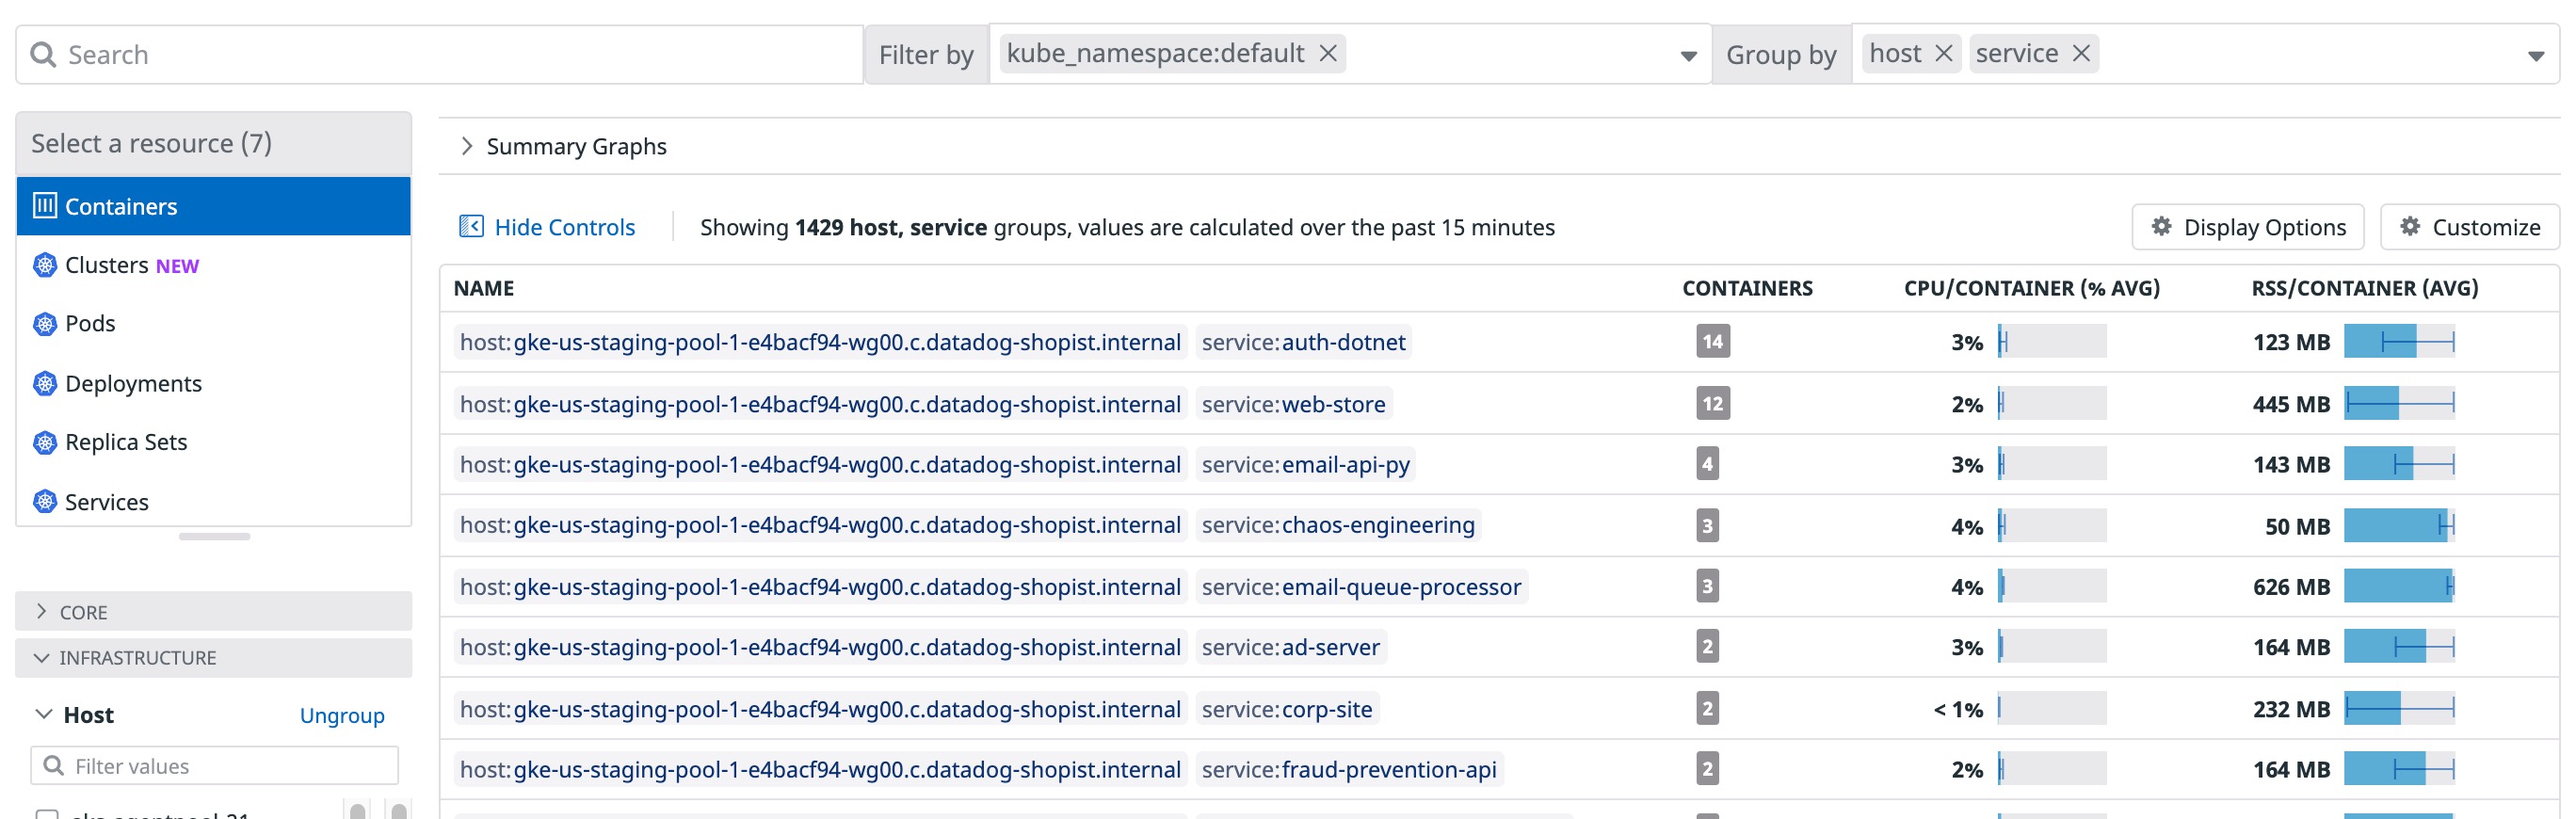This screenshot has height=819, width=2576.
Task: Select Services in the resource list
Action: [213, 501]
